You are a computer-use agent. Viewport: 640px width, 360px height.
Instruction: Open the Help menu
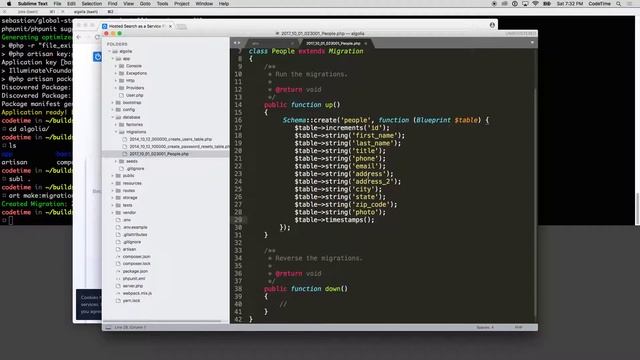coord(224,4)
